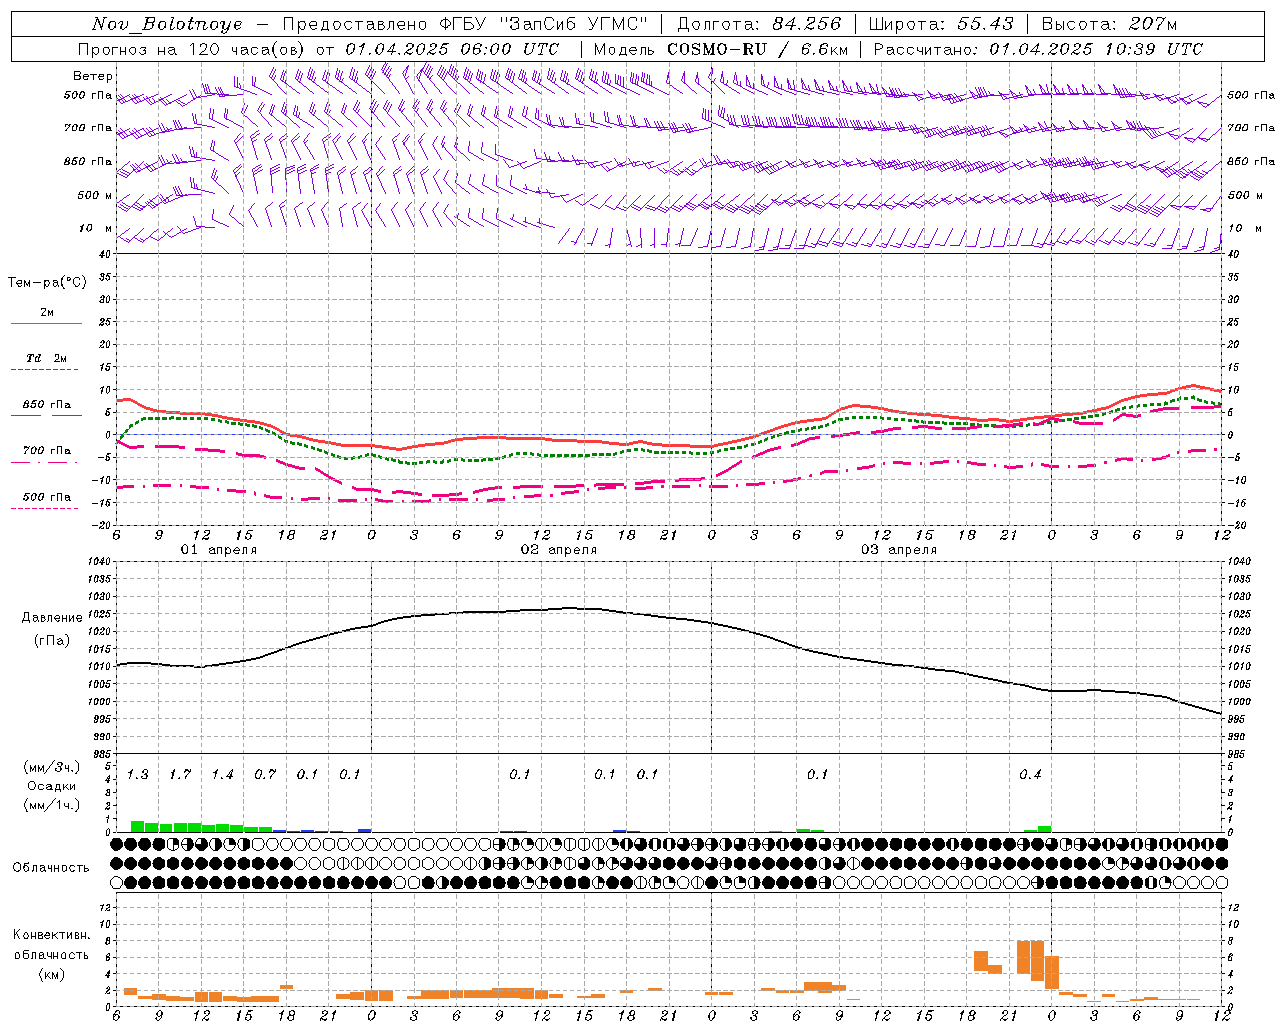Select the provider text ФГБУ "ЗапСиб УГМС"
1280x1024 pixels.
(x=543, y=24)
